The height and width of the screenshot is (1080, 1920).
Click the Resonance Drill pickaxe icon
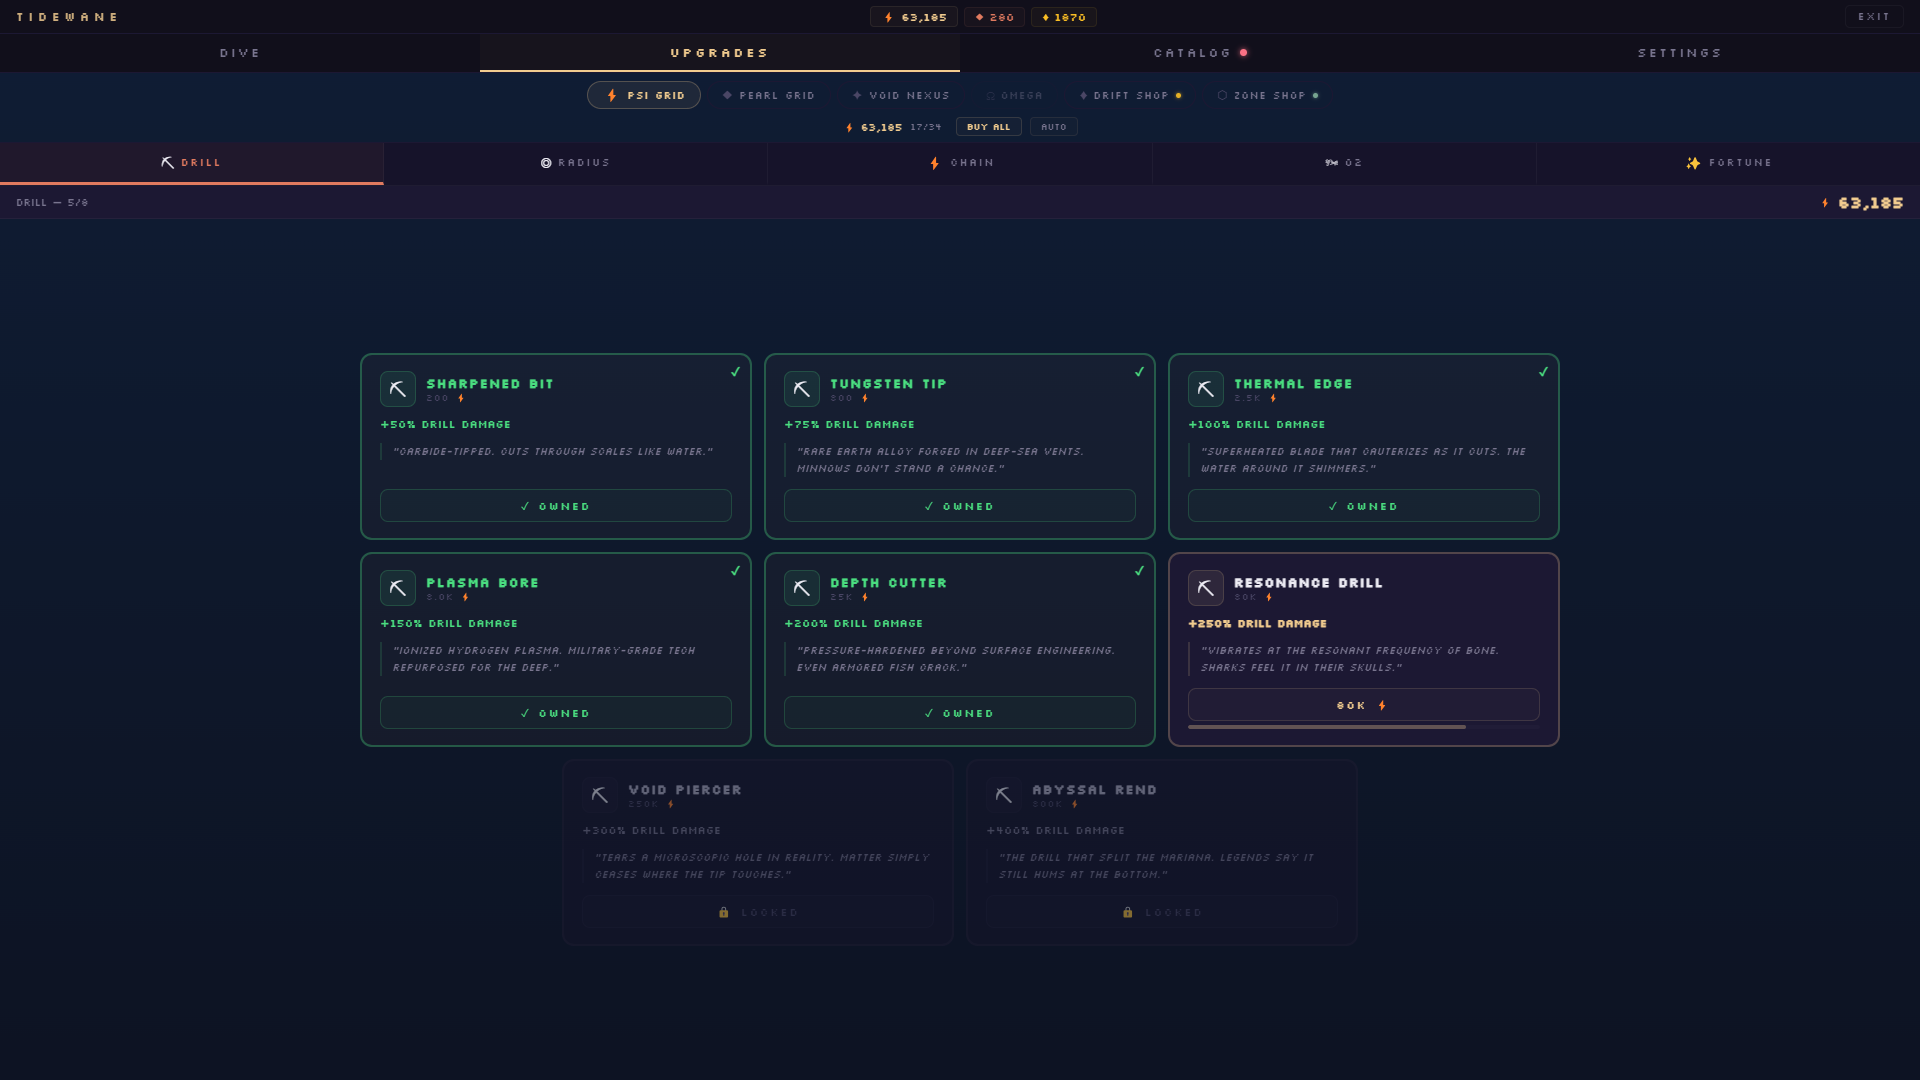(x=1205, y=588)
